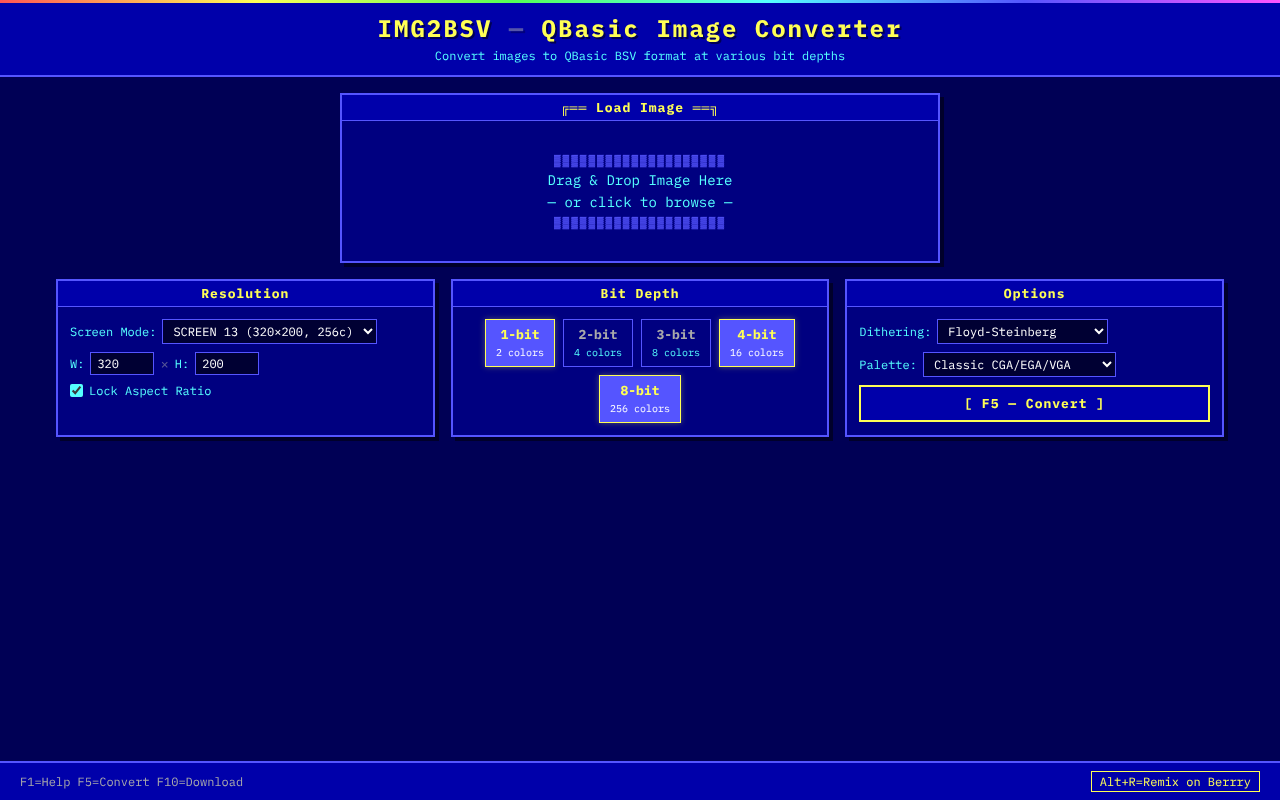Click the 'or click to browse' text
The image size is (1280, 800).
click(640, 203)
